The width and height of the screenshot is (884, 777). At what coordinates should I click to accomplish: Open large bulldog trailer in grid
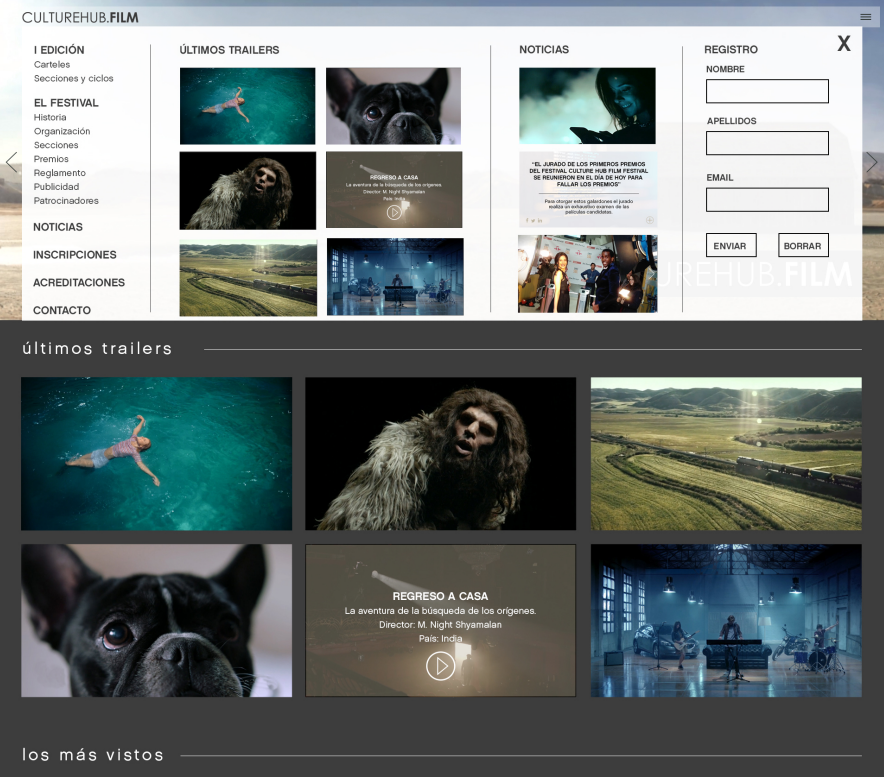(157, 620)
